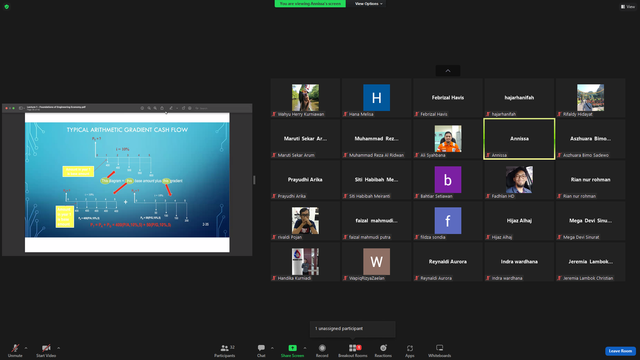This screenshot has height=360, width=640.
Task: Open the View layout menu
Action: point(628,7)
